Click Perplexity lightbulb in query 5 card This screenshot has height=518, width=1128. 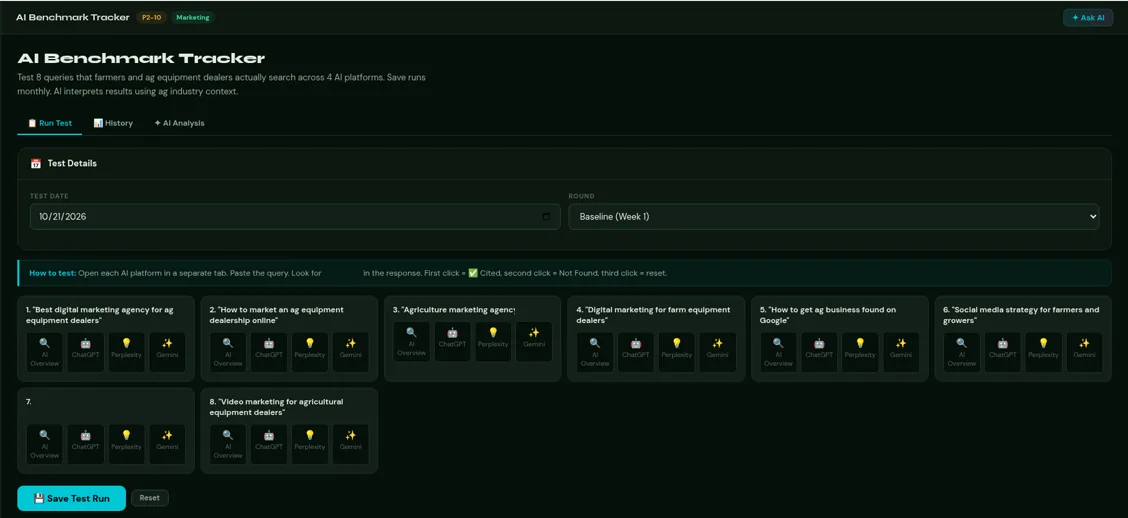860,343
